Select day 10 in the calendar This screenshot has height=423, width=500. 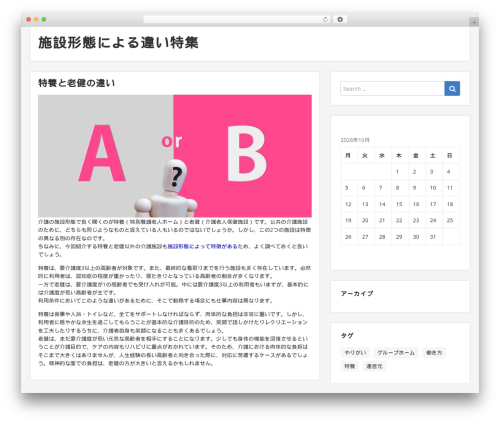pyautogui.click(x=433, y=188)
